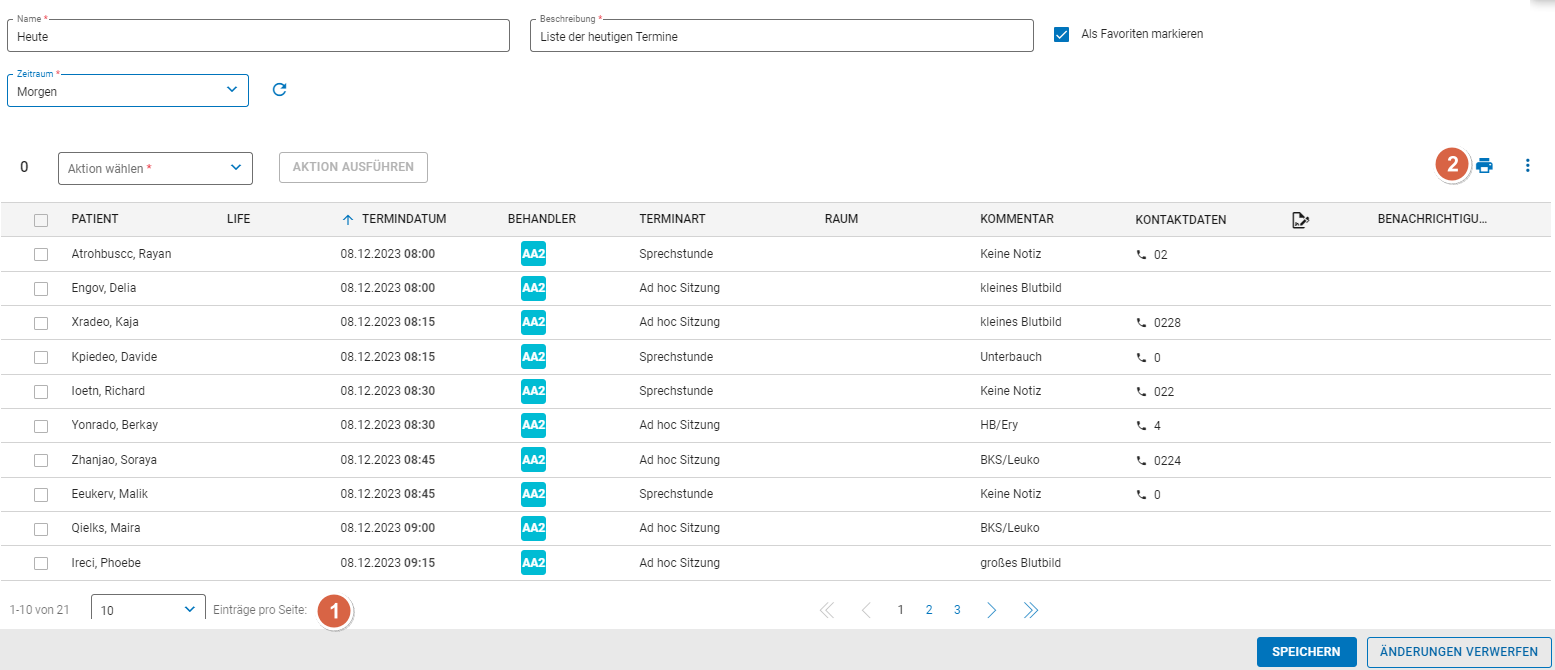Image resolution: width=1555 pixels, height=670 pixels.
Task: Open the entries per page dropdown
Action: (x=148, y=609)
